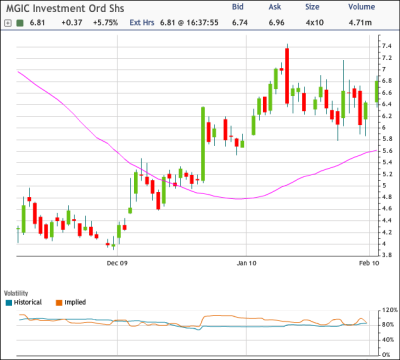This screenshot has width=400, height=360.
Task: Click the +0.37 change value
Action: 72,23
